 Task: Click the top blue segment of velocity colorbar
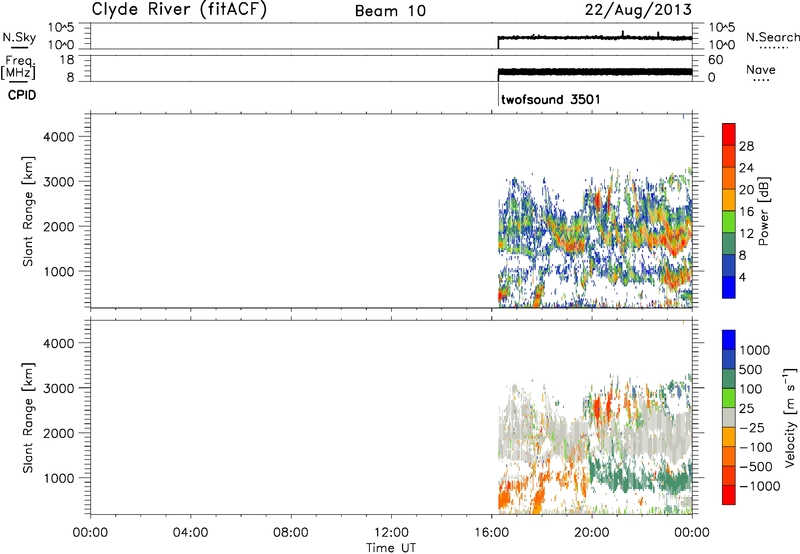[729, 340]
